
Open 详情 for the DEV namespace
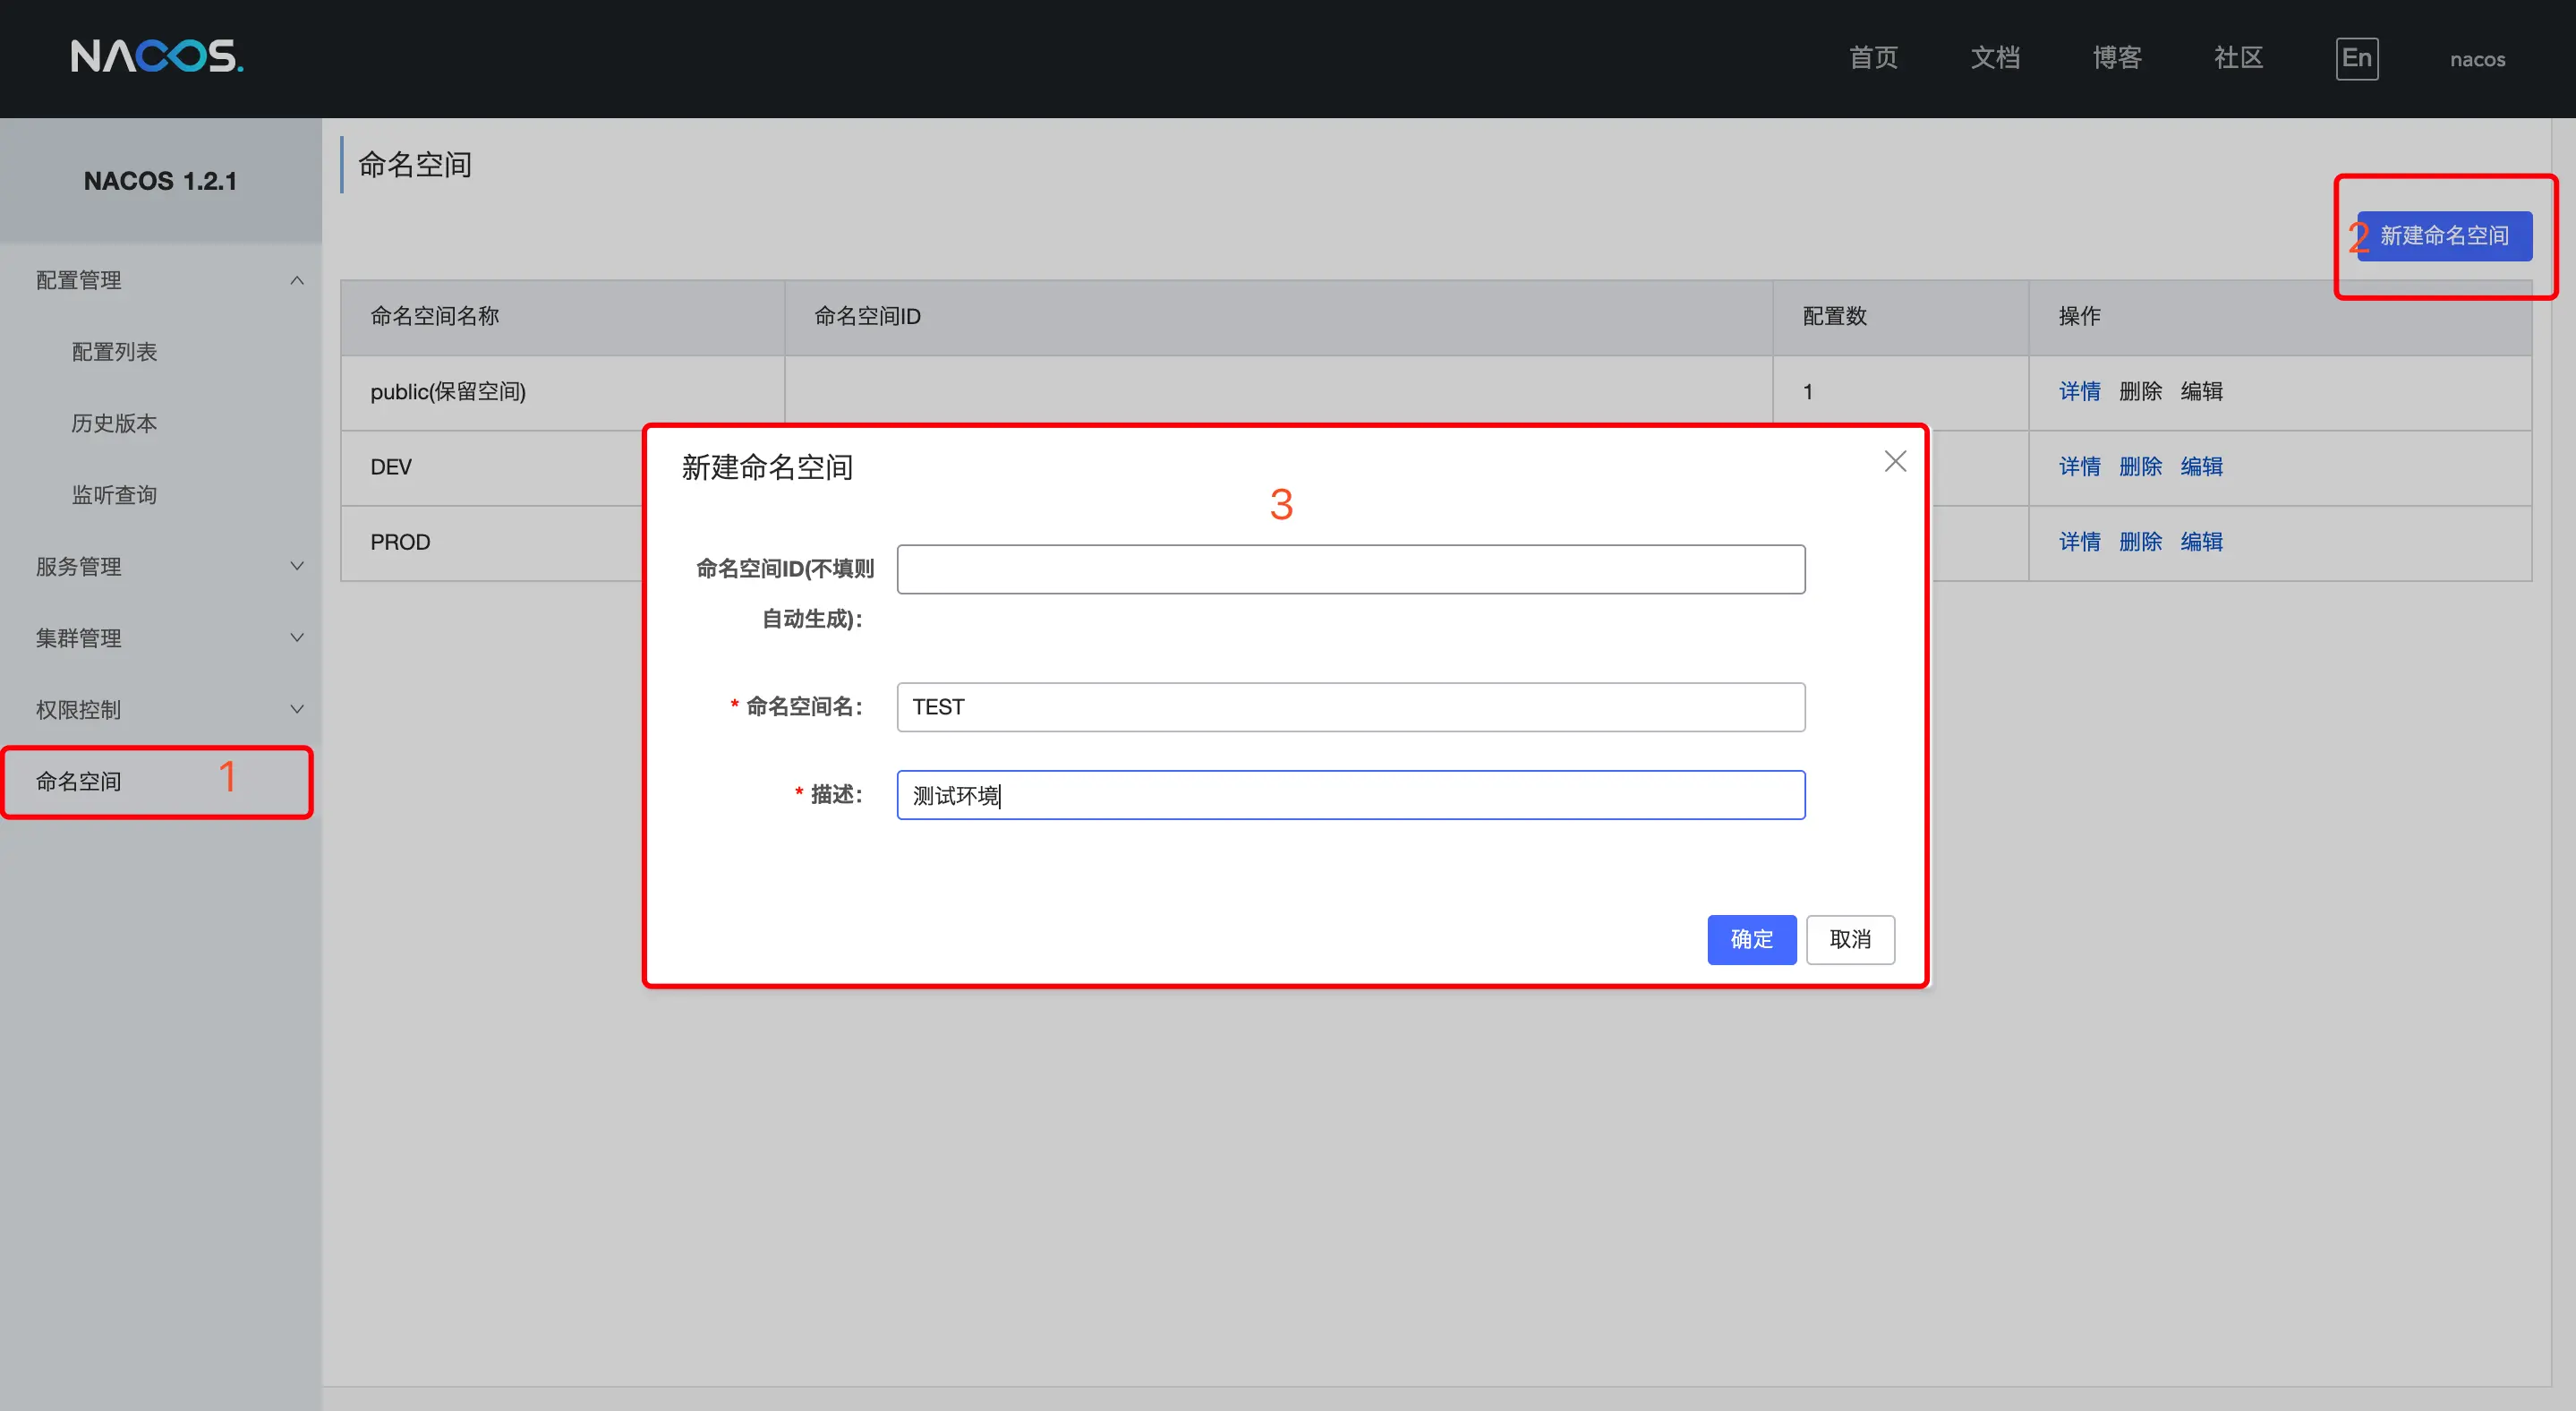pyautogui.click(x=2079, y=466)
